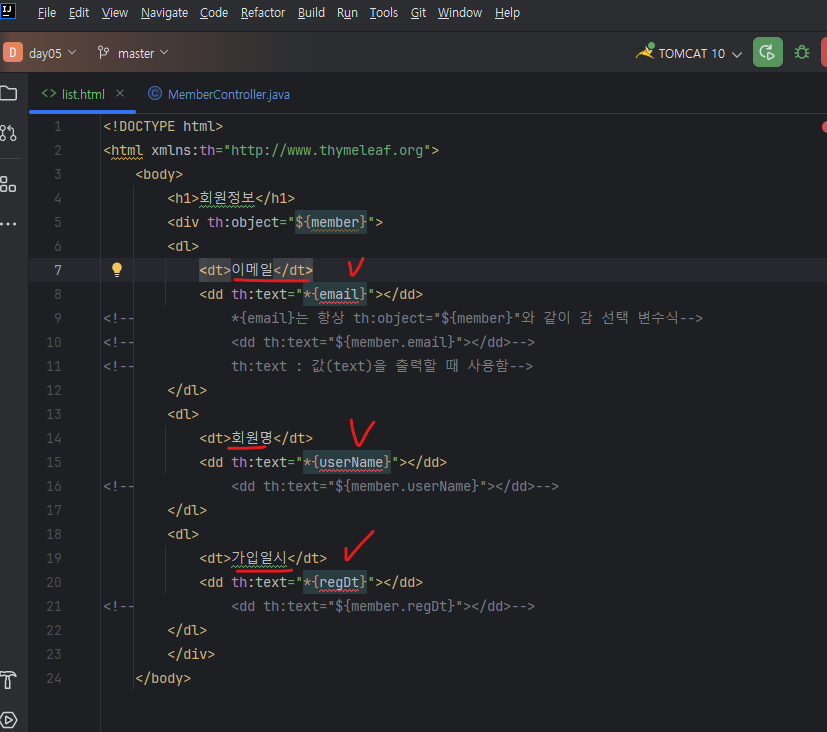Open the File menu
The image size is (827, 732).
pyautogui.click(x=47, y=13)
